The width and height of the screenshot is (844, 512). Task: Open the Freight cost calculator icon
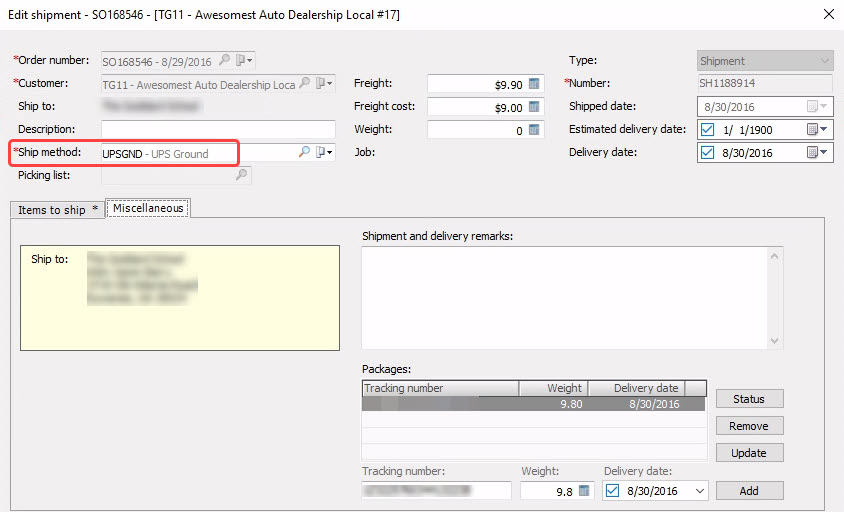click(534, 107)
